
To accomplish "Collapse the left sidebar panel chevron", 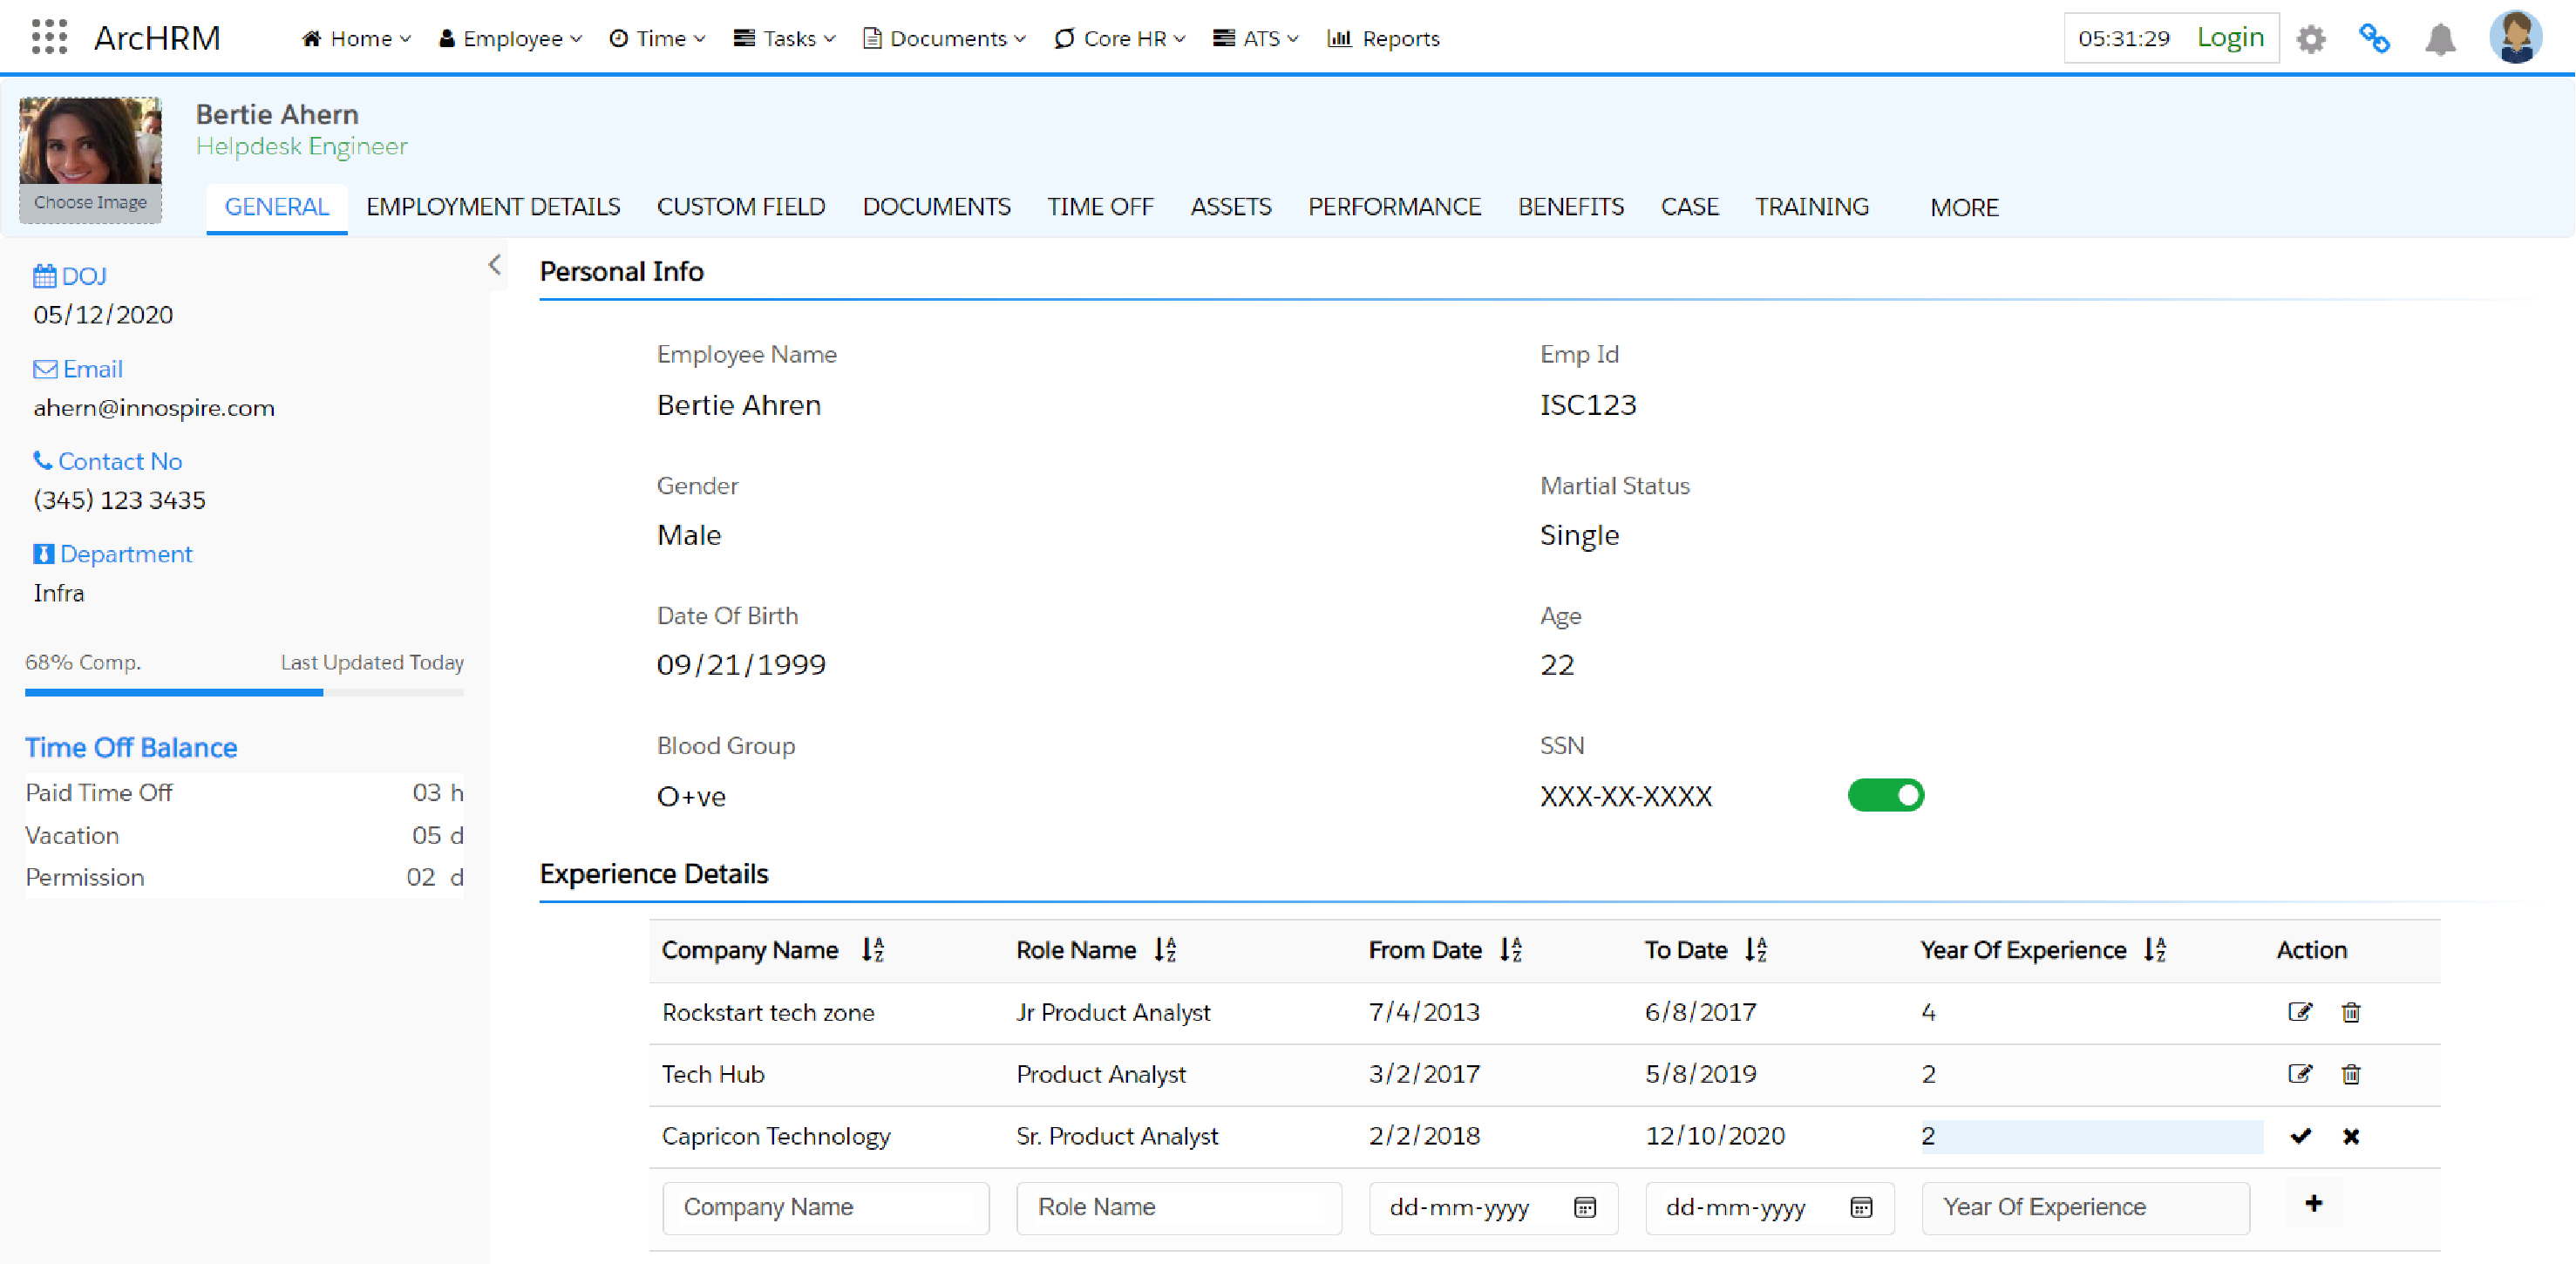I will 495,265.
